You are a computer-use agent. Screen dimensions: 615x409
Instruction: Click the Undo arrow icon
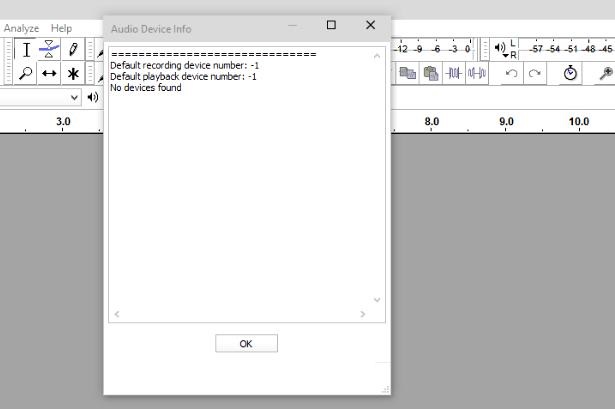point(511,73)
